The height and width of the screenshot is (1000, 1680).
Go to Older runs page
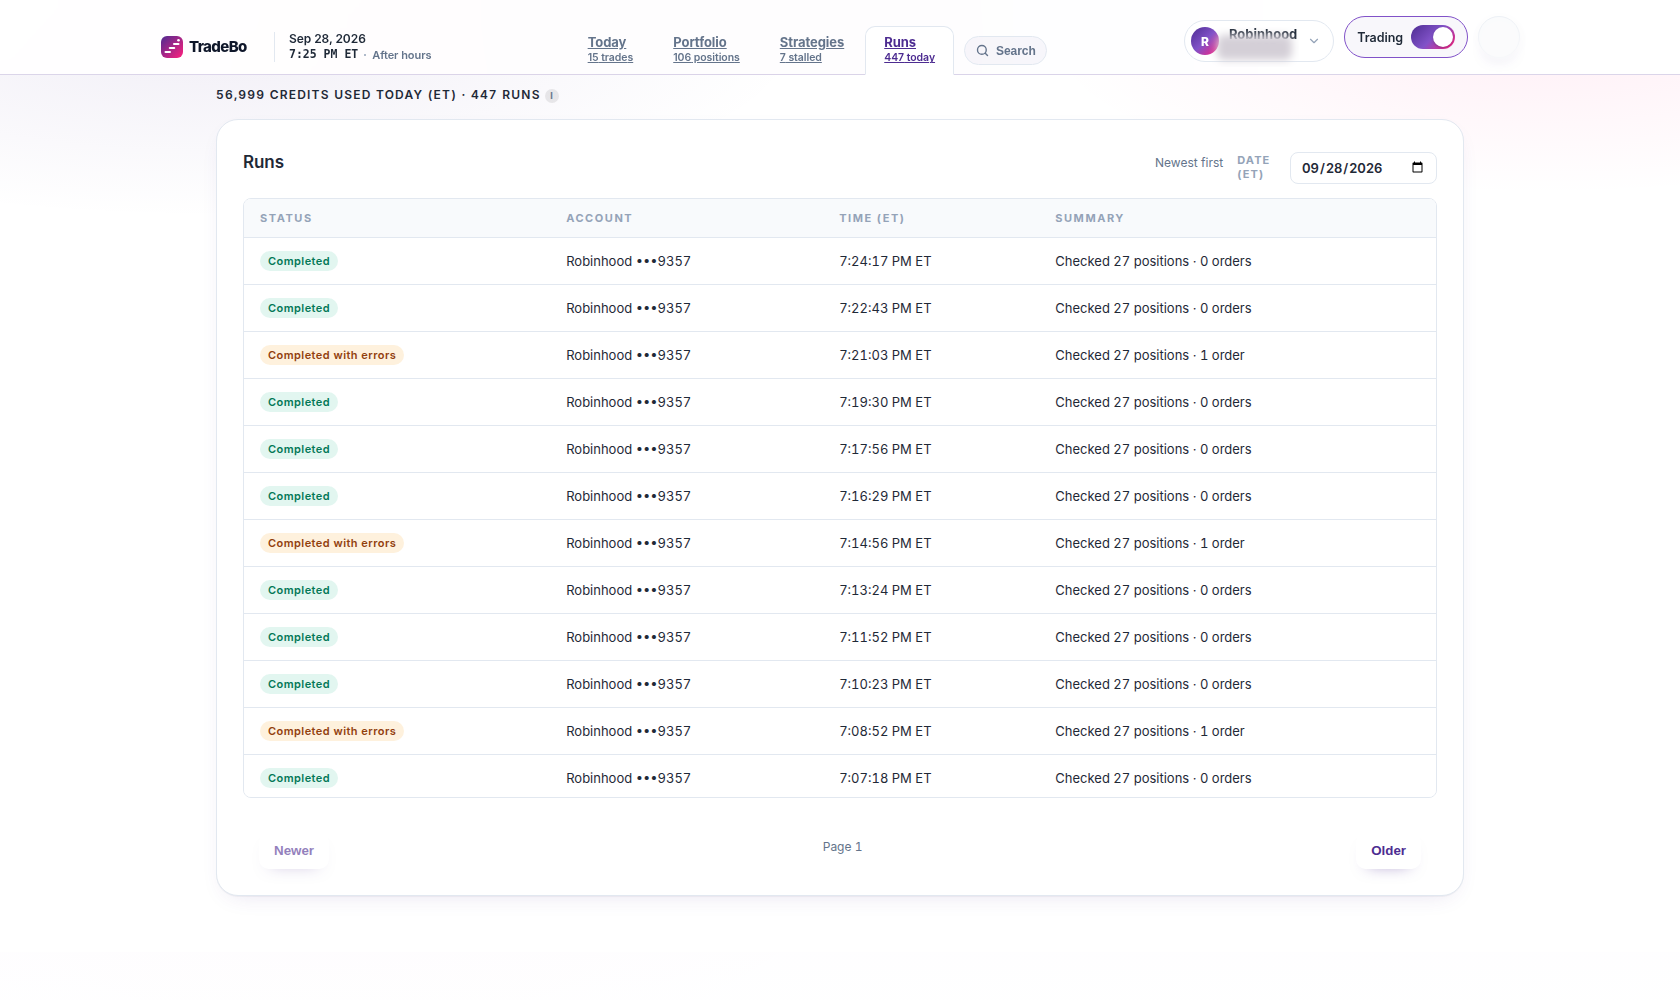pyautogui.click(x=1388, y=851)
